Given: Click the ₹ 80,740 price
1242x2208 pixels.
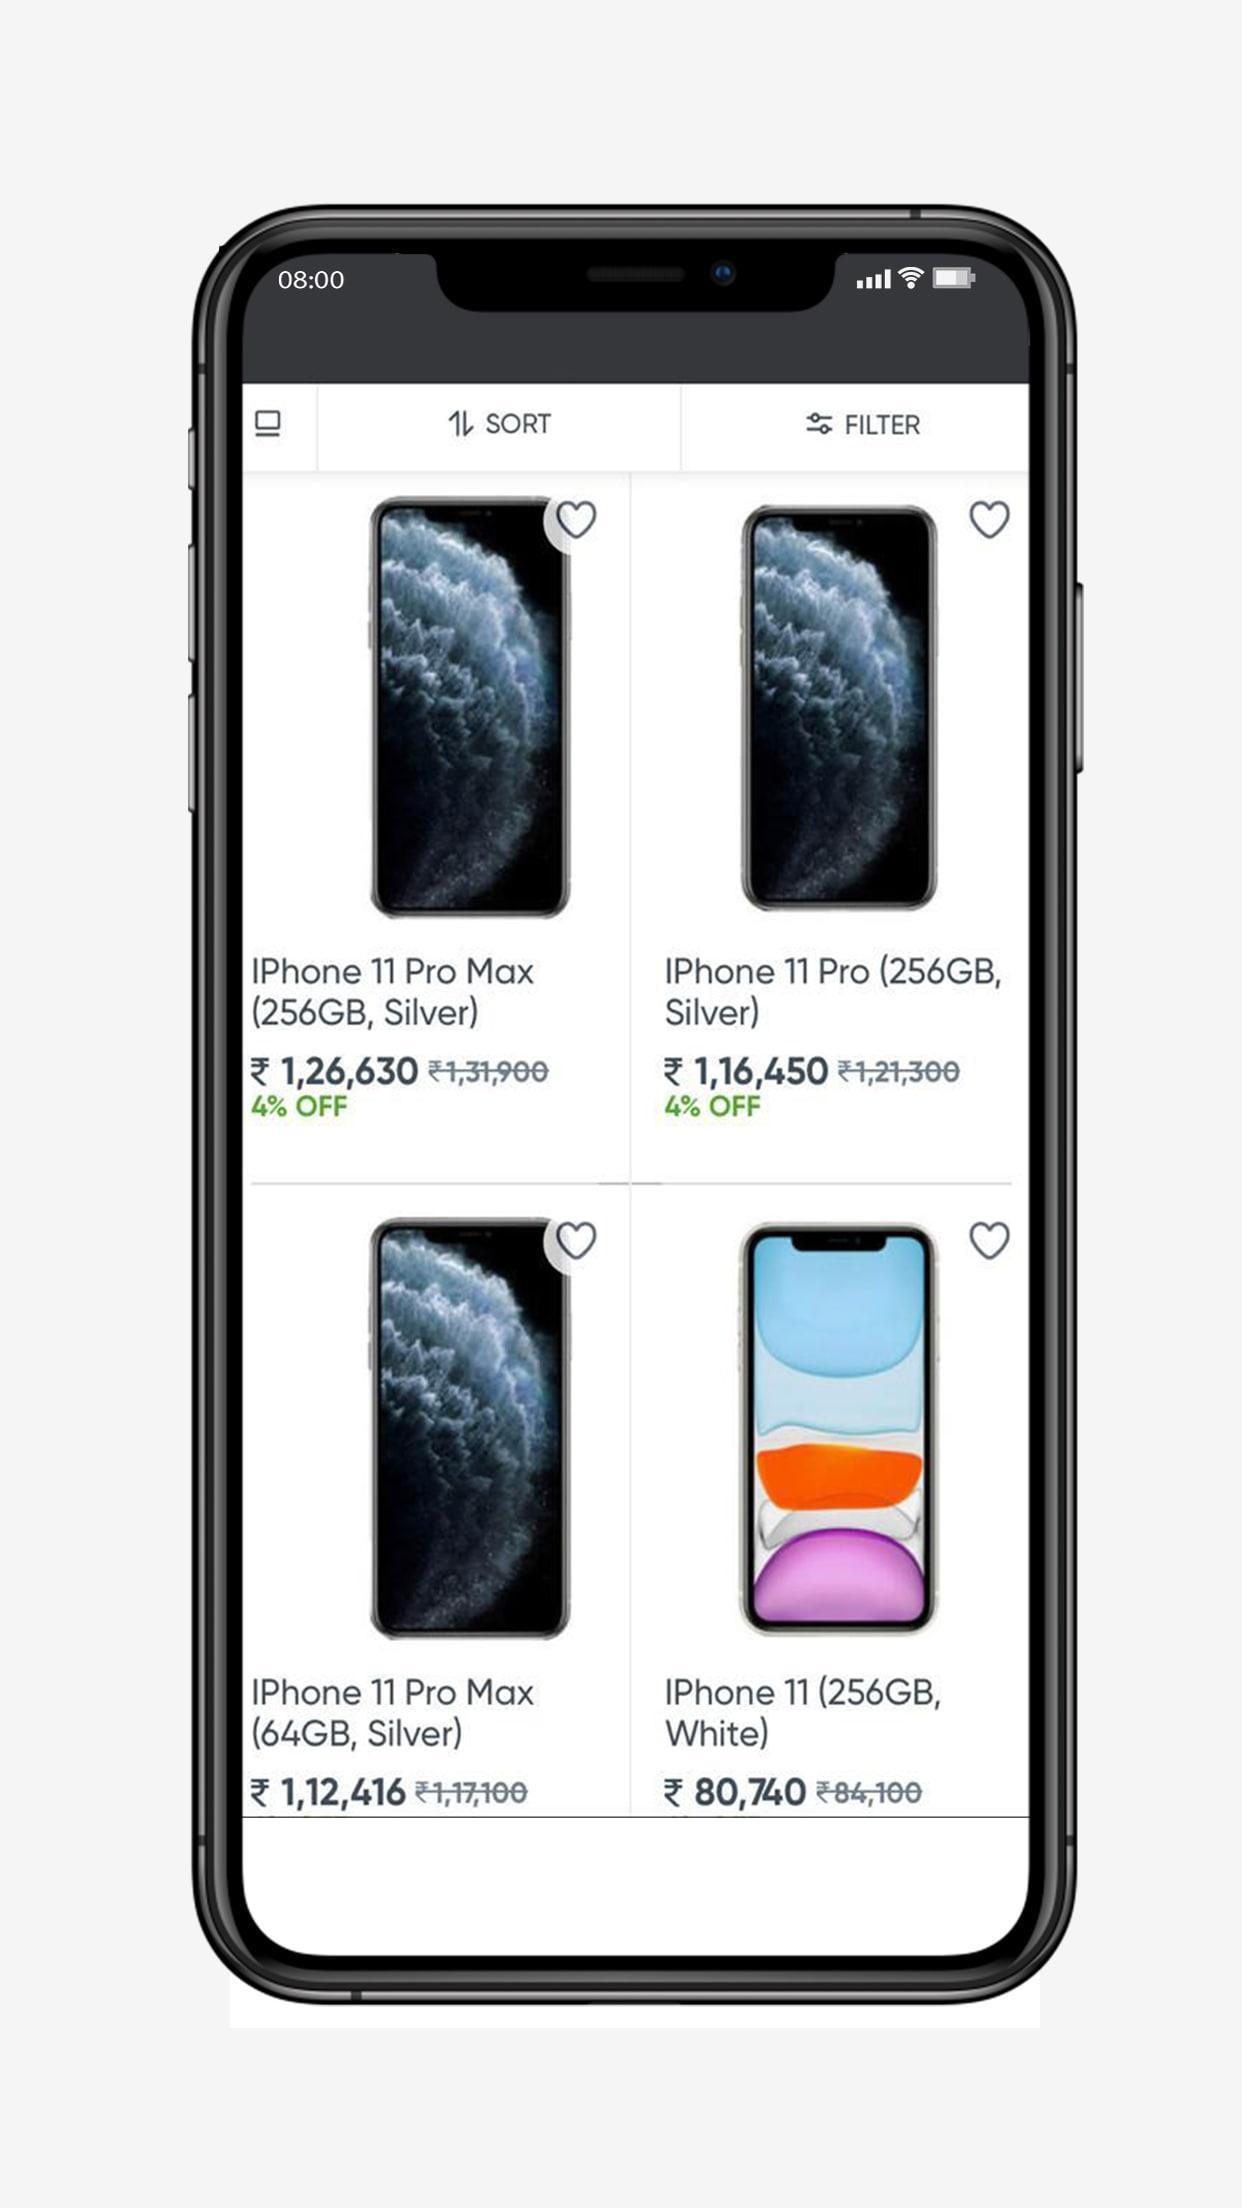Looking at the screenshot, I should point(735,1793).
